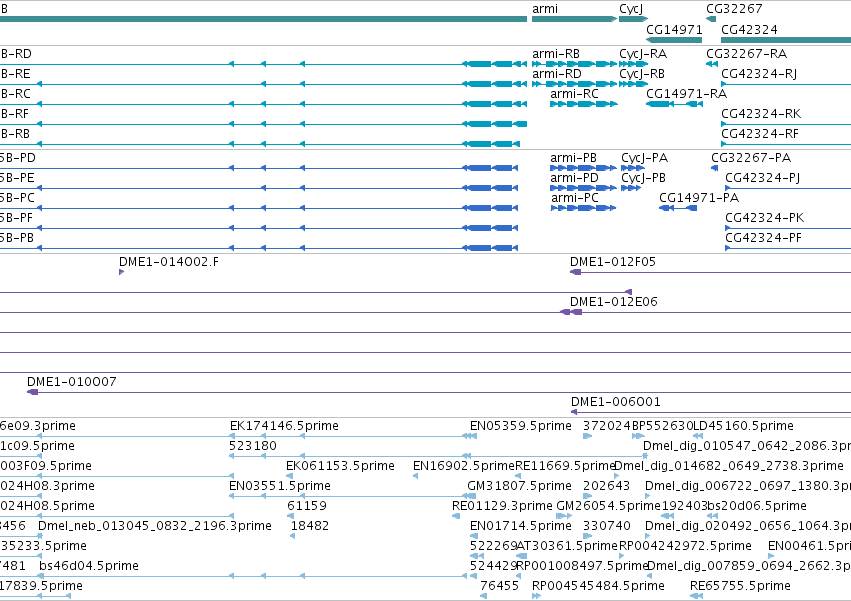Select the CG42324-PF protein label
Viewport: 851px width, 601px height.
pyautogui.click(x=764, y=238)
